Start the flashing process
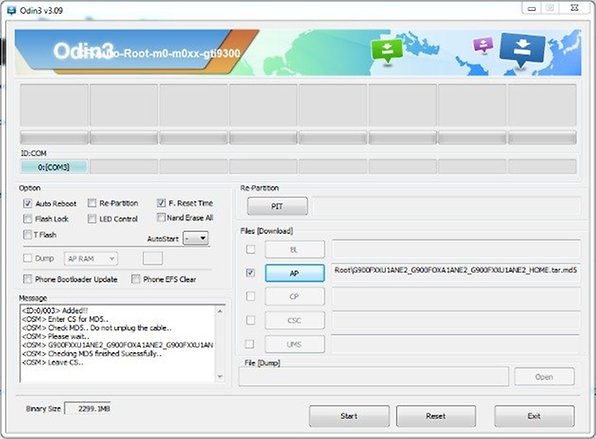 349,416
